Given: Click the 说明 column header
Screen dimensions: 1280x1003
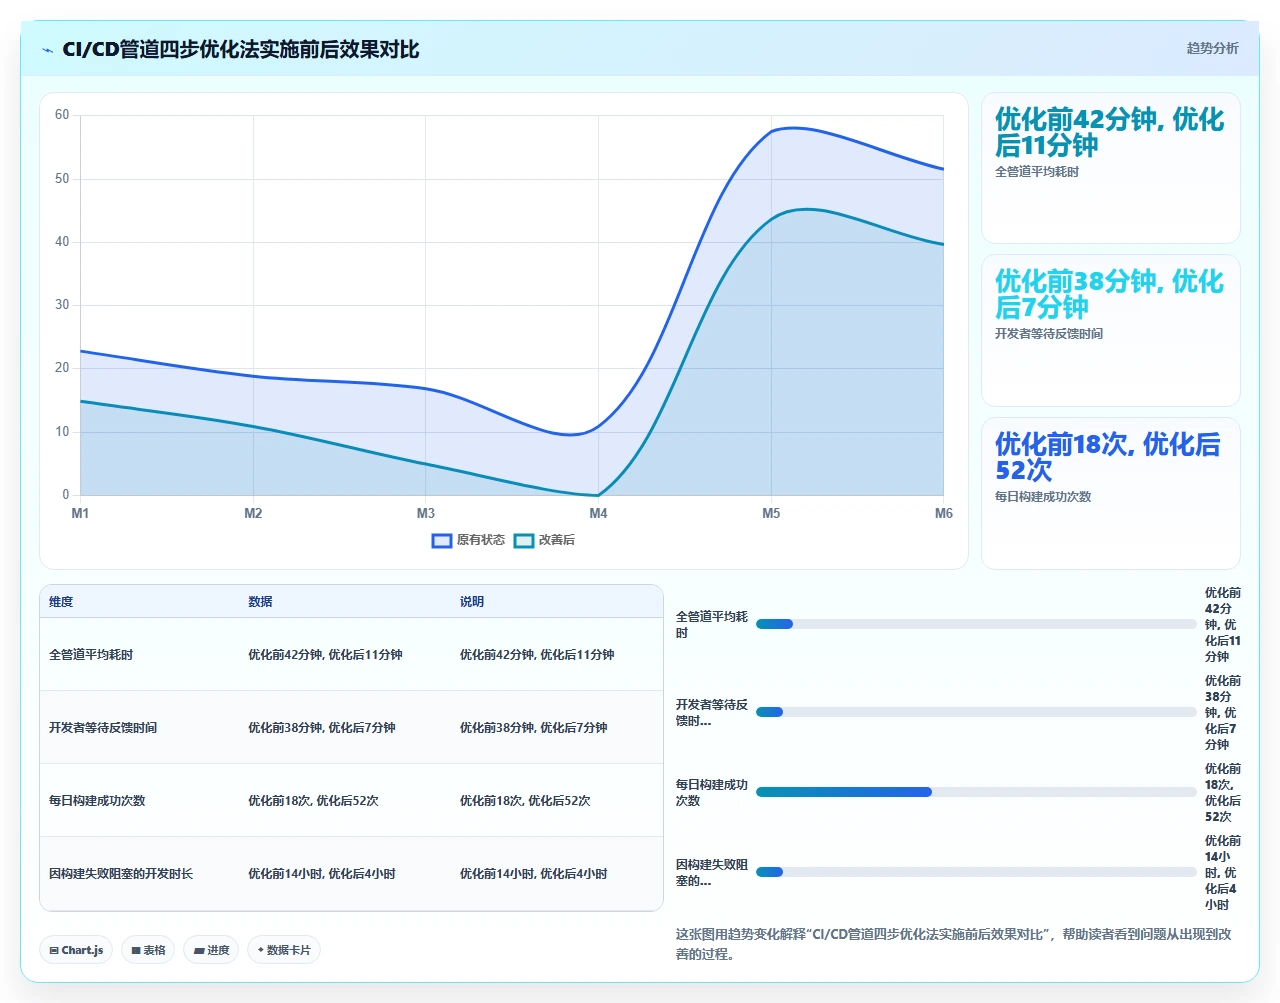Looking at the screenshot, I should (x=472, y=602).
